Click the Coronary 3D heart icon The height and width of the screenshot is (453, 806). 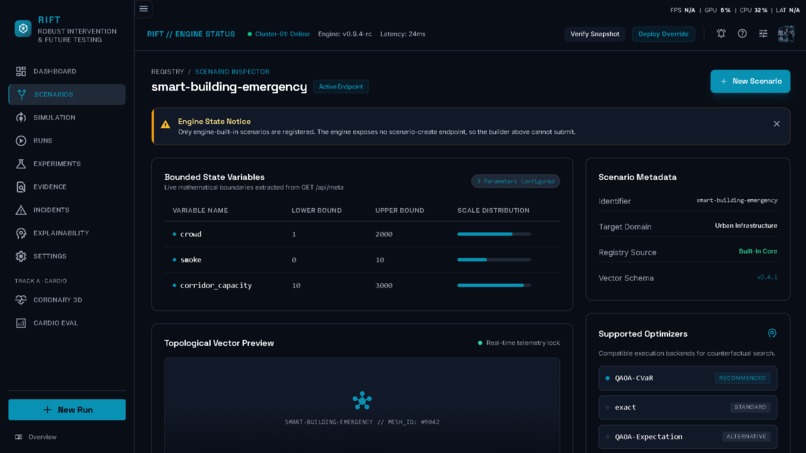21,300
